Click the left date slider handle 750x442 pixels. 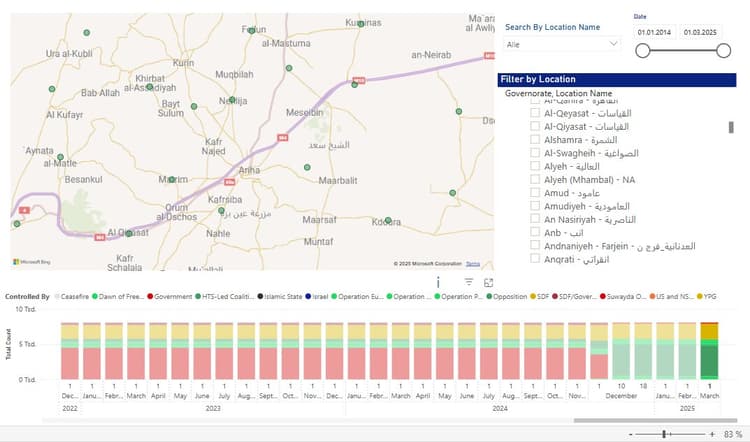click(642, 52)
